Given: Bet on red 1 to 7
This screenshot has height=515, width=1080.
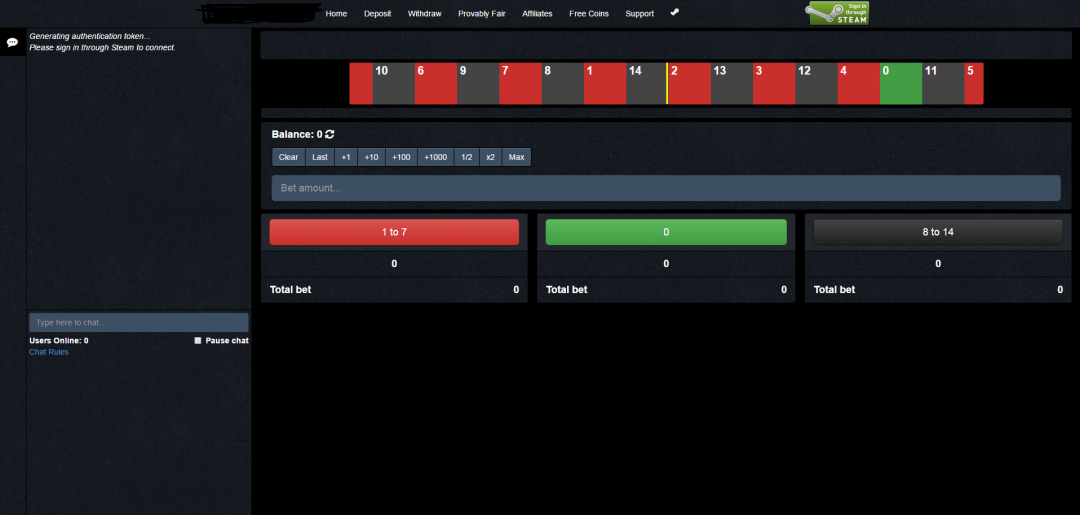Looking at the screenshot, I should [394, 232].
